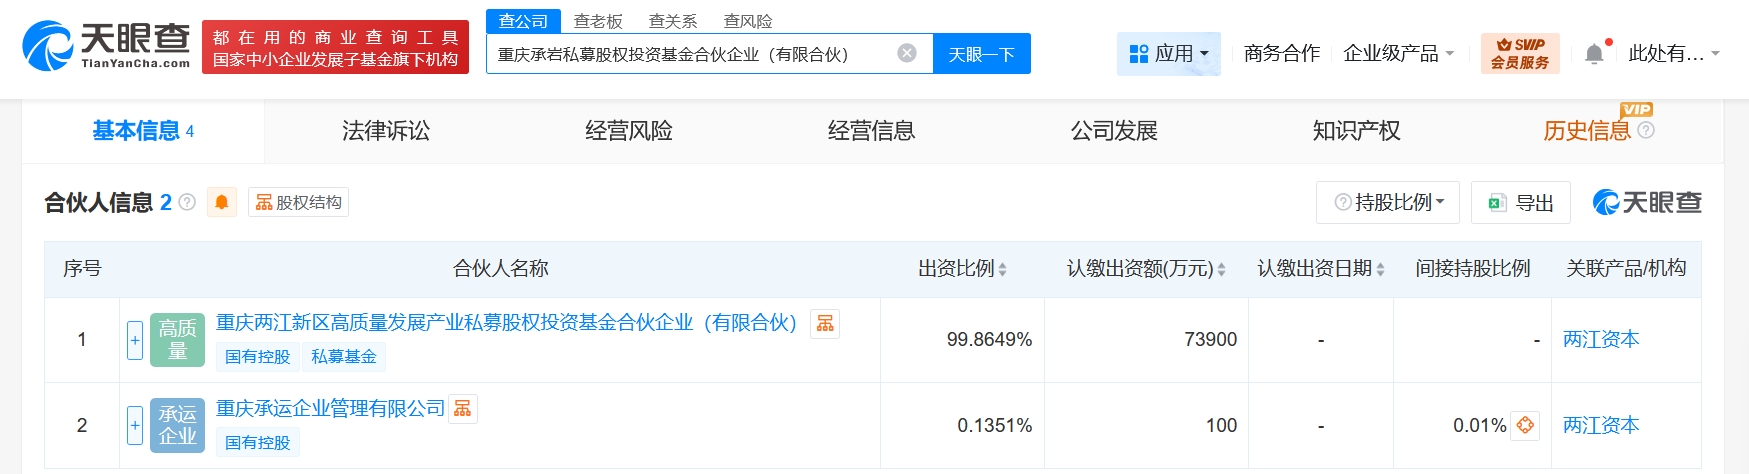Open equity structure icon for 重庆承运企业管理有限公司
Image resolution: width=1749 pixels, height=474 pixels.
point(462,409)
